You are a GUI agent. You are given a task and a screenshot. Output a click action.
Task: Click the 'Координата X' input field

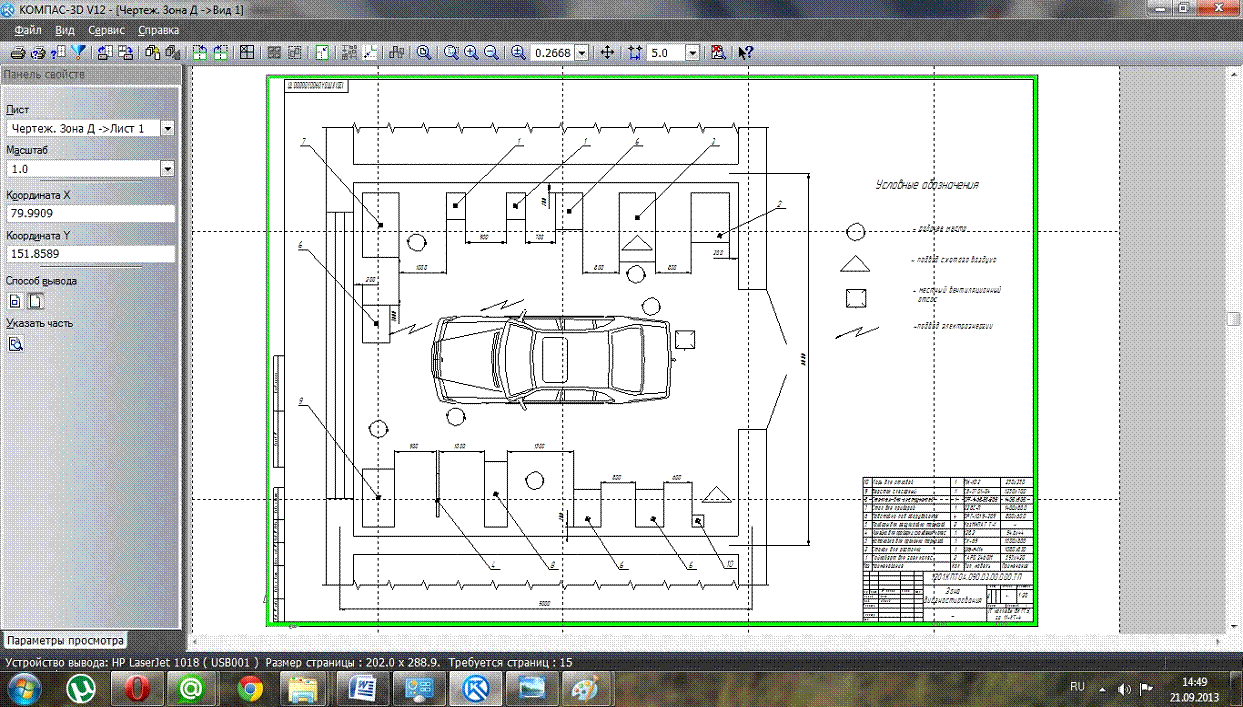(x=90, y=213)
